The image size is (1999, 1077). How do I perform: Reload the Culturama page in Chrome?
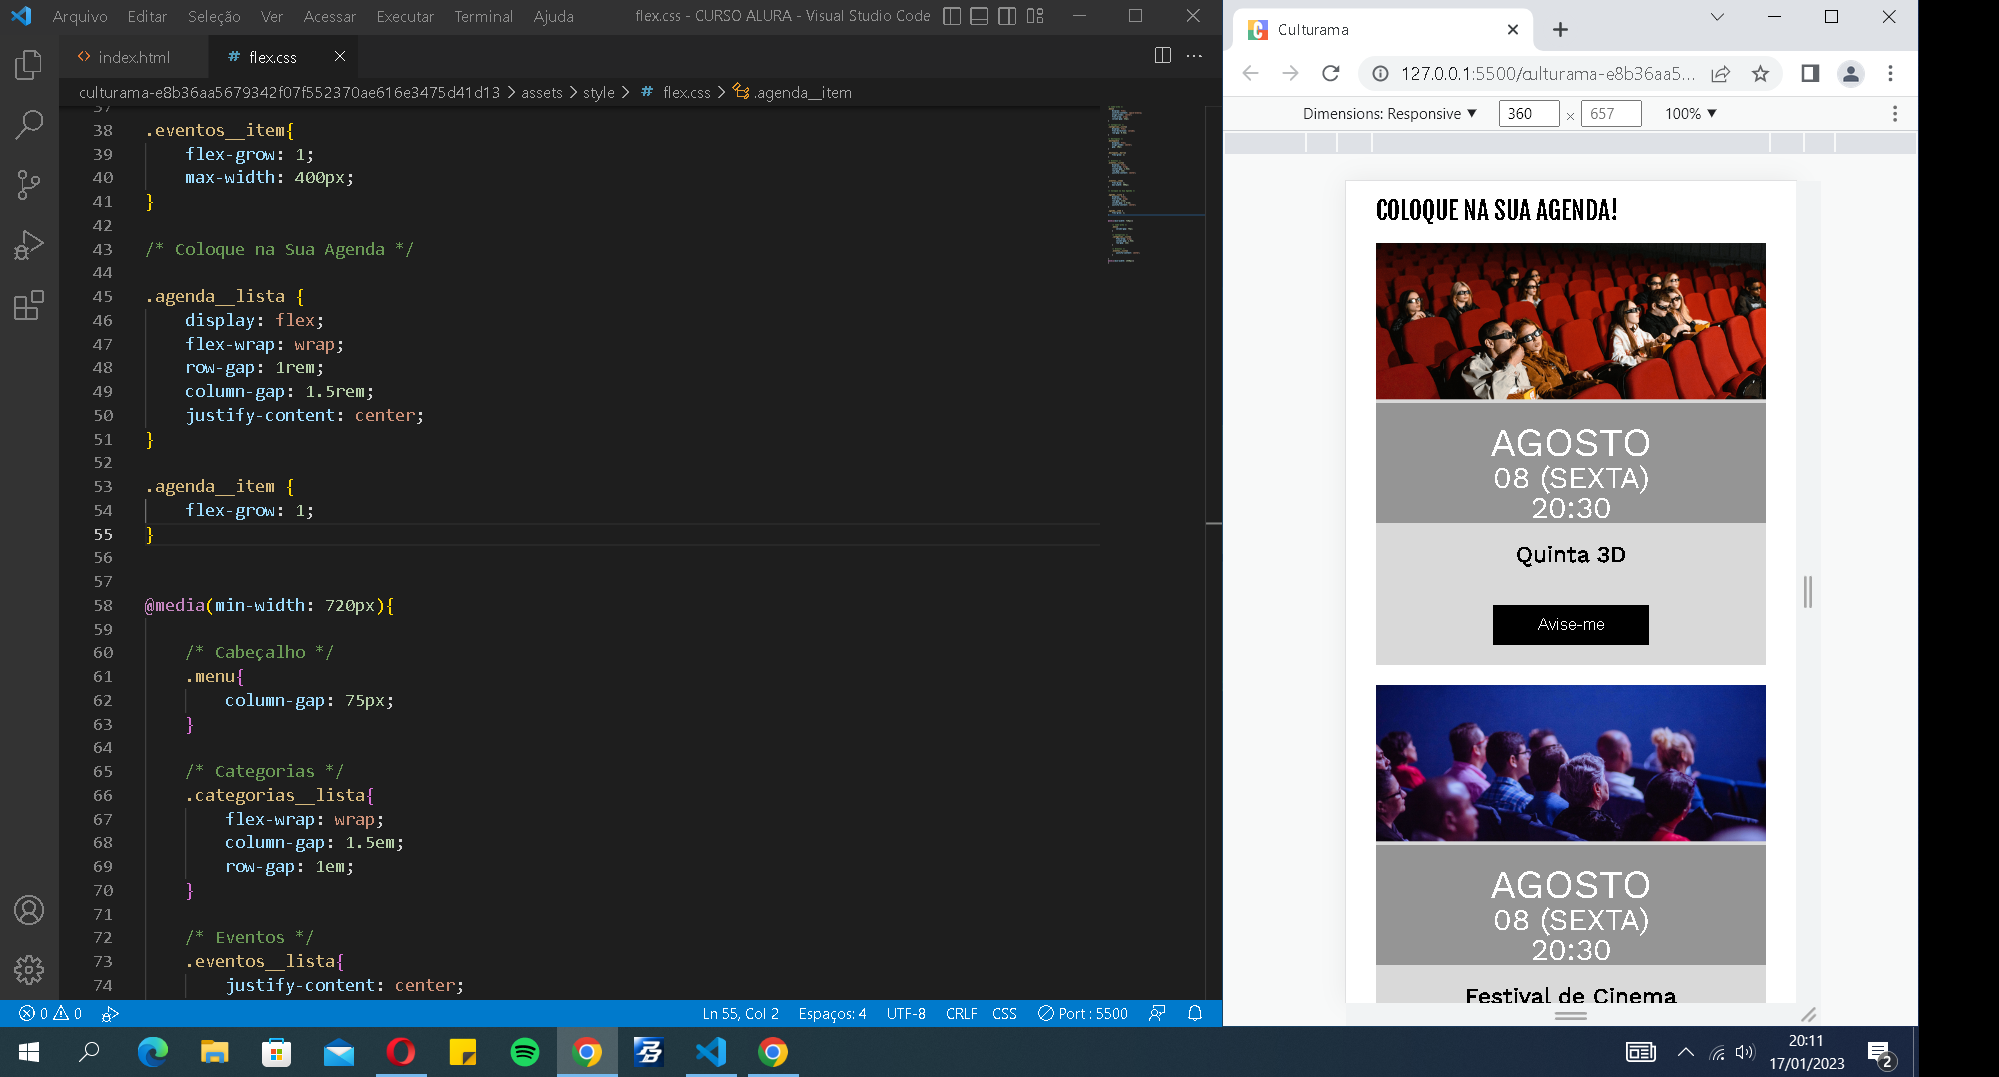point(1330,73)
